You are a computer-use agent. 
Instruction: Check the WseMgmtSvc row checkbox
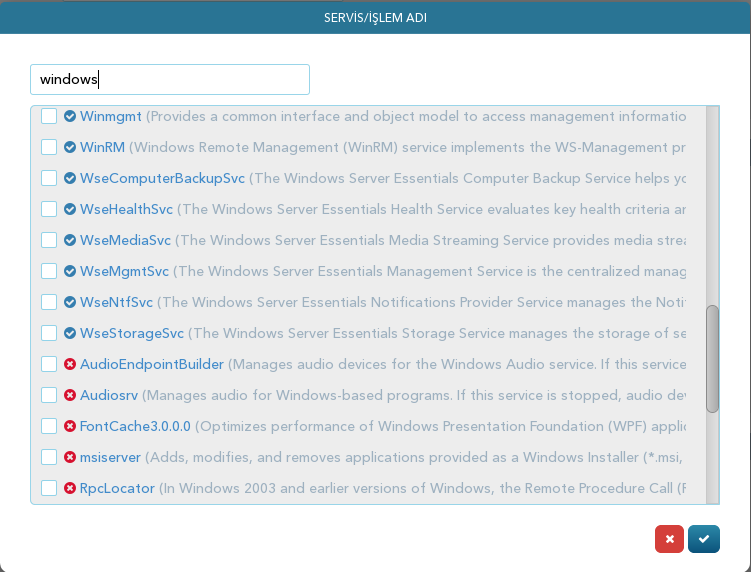pyautogui.click(x=49, y=271)
